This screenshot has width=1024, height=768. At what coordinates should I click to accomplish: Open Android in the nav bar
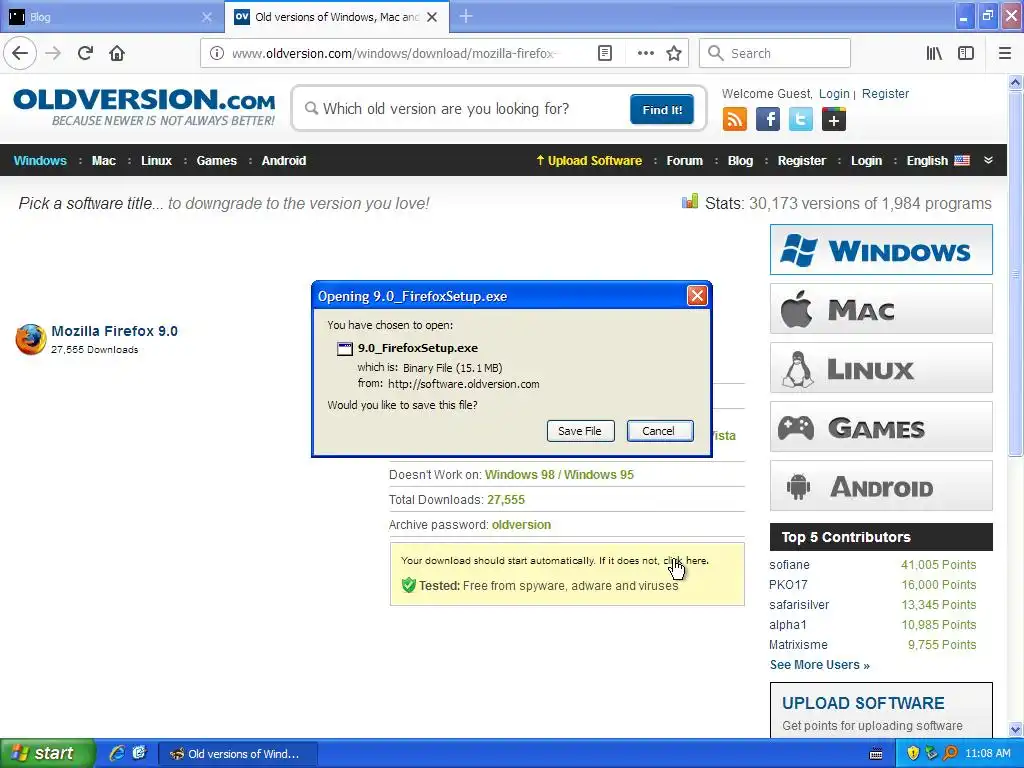(x=283, y=161)
